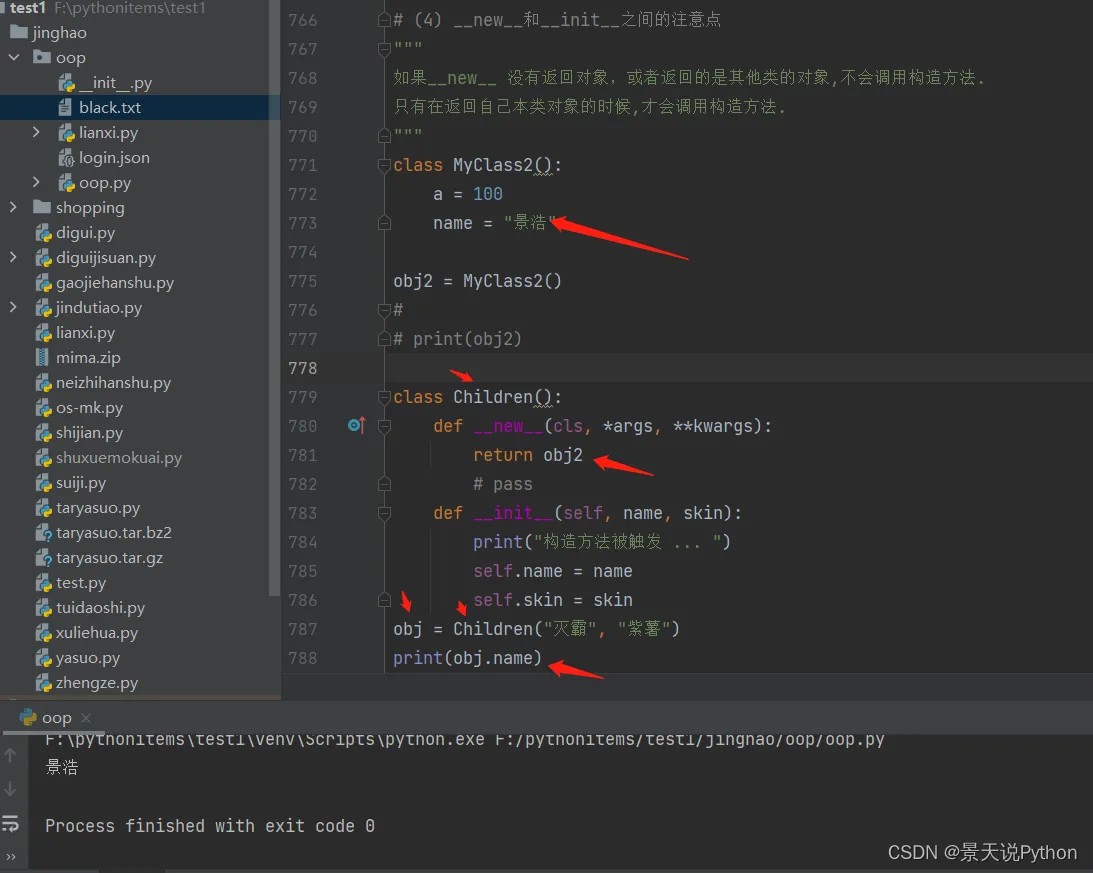
Task: Place cursor on empty line 778
Action: [700, 368]
